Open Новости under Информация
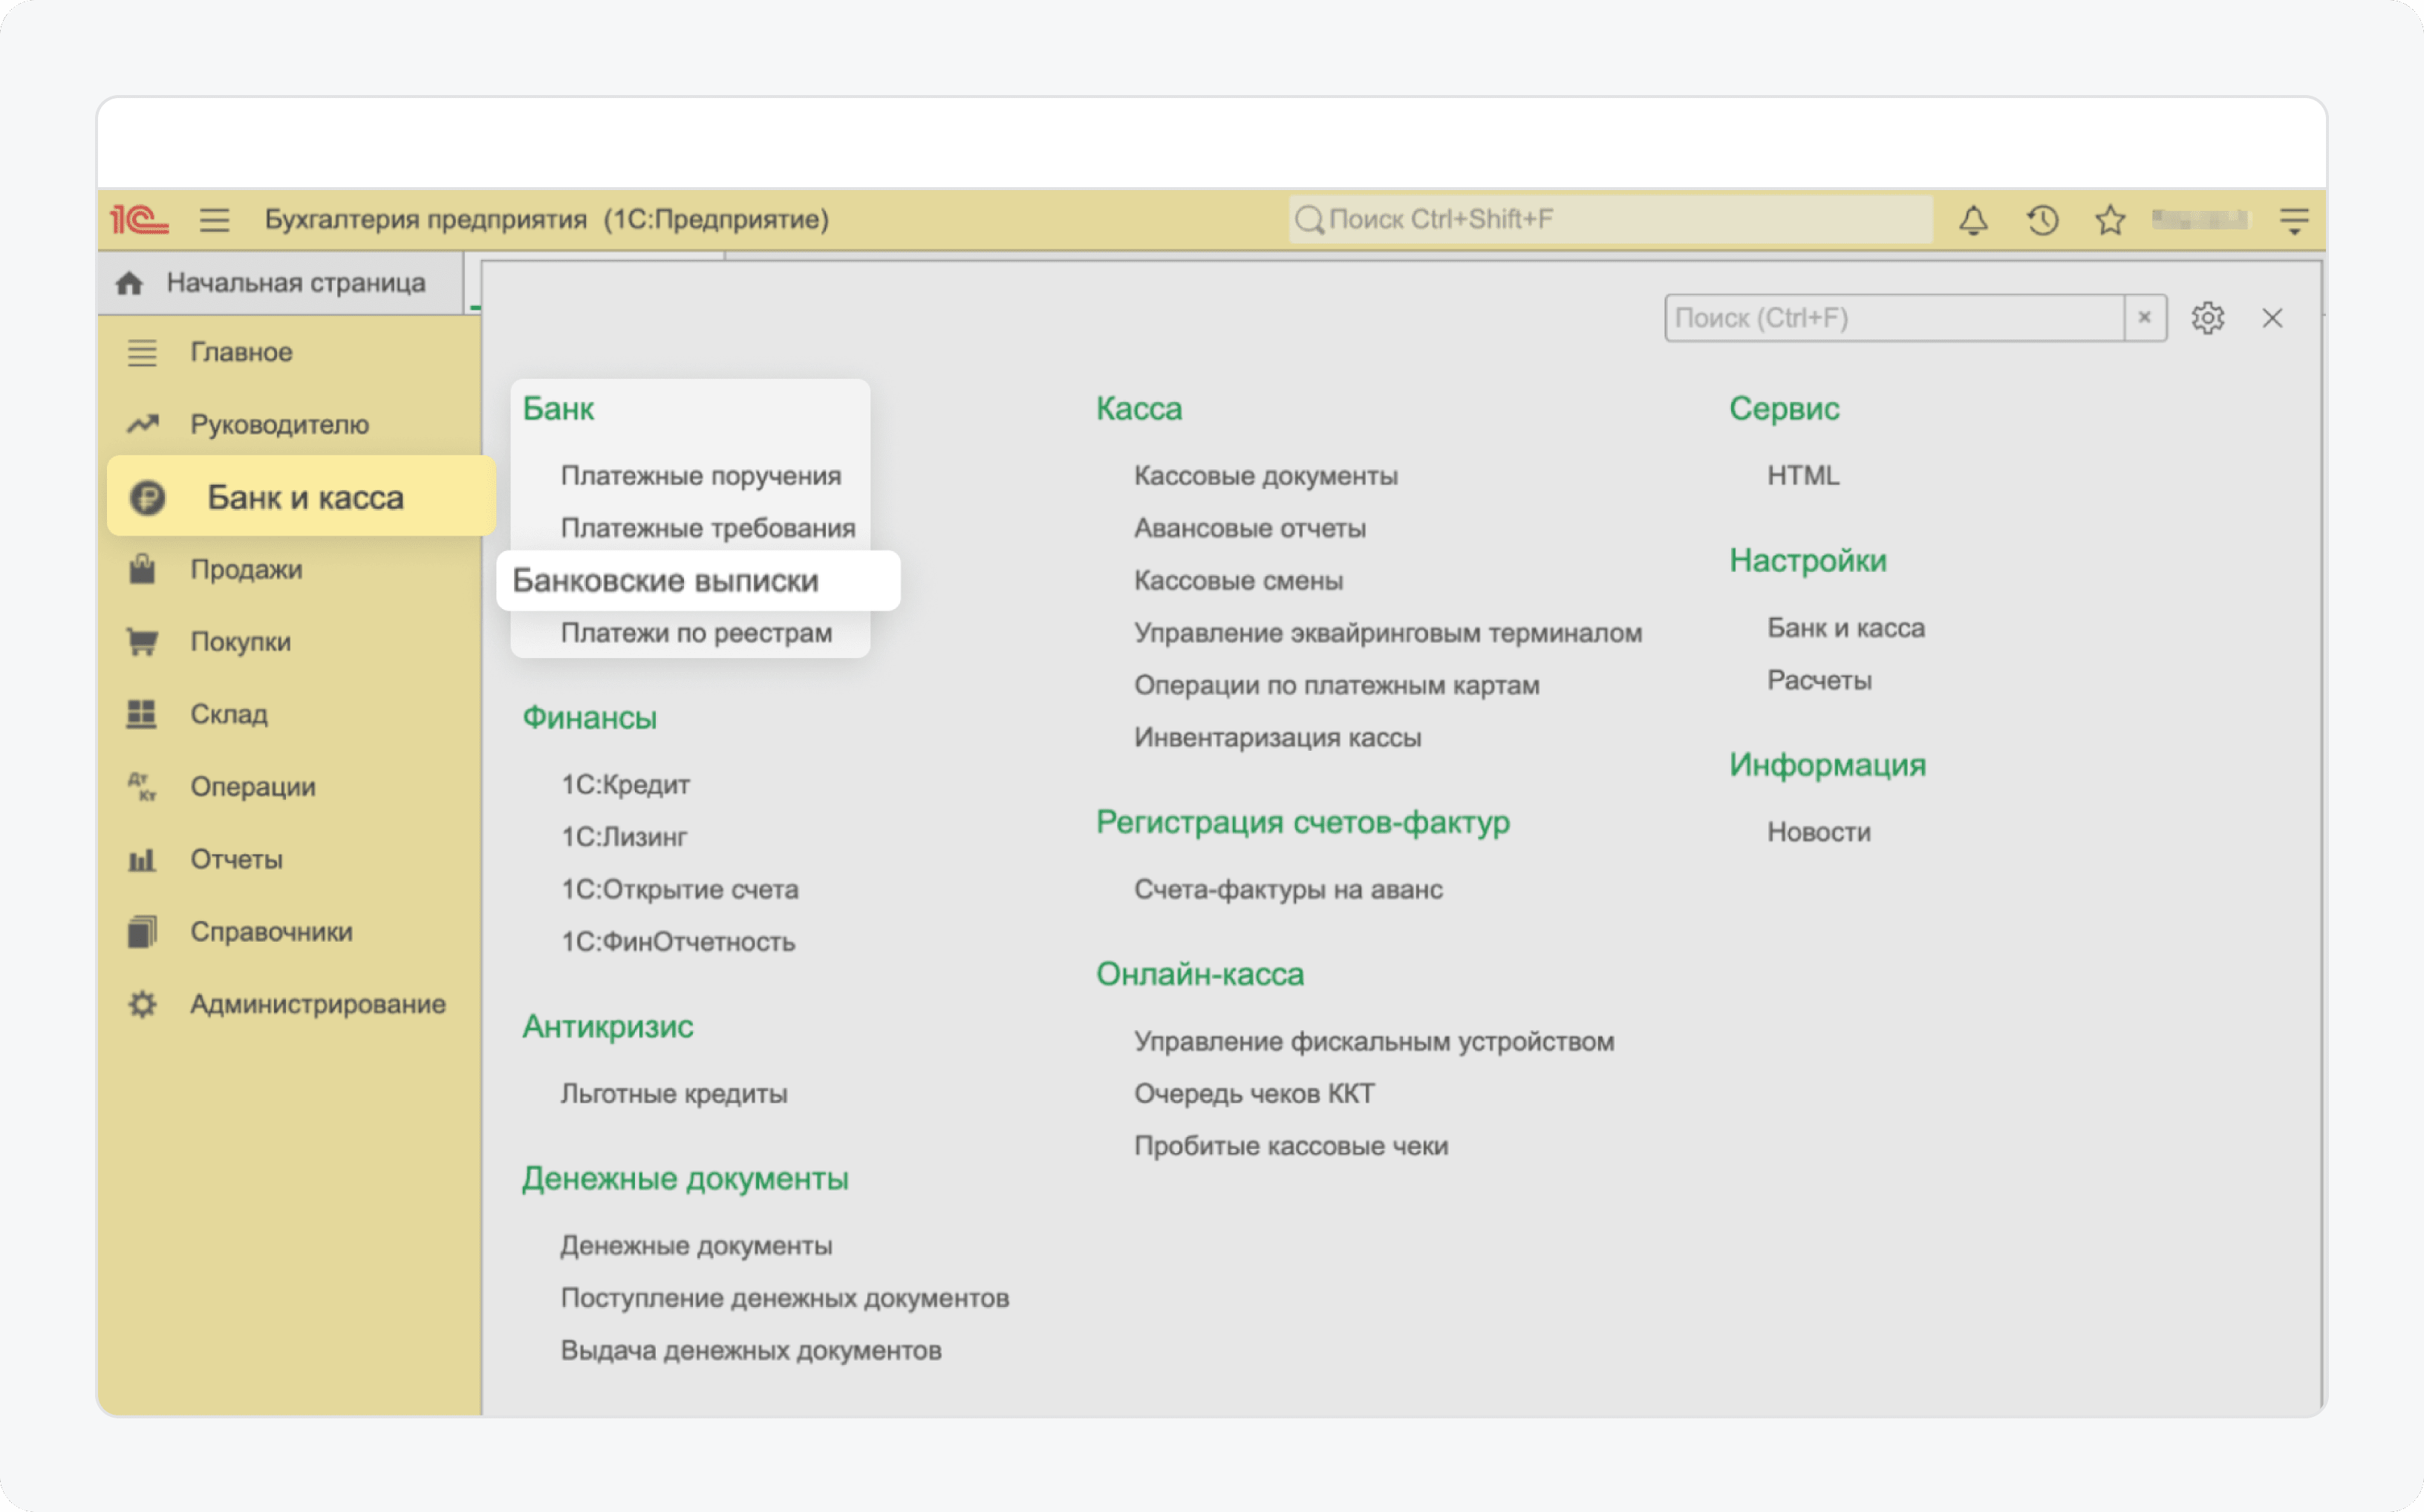This screenshot has width=2424, height=1512. (x=1819, y=832)
